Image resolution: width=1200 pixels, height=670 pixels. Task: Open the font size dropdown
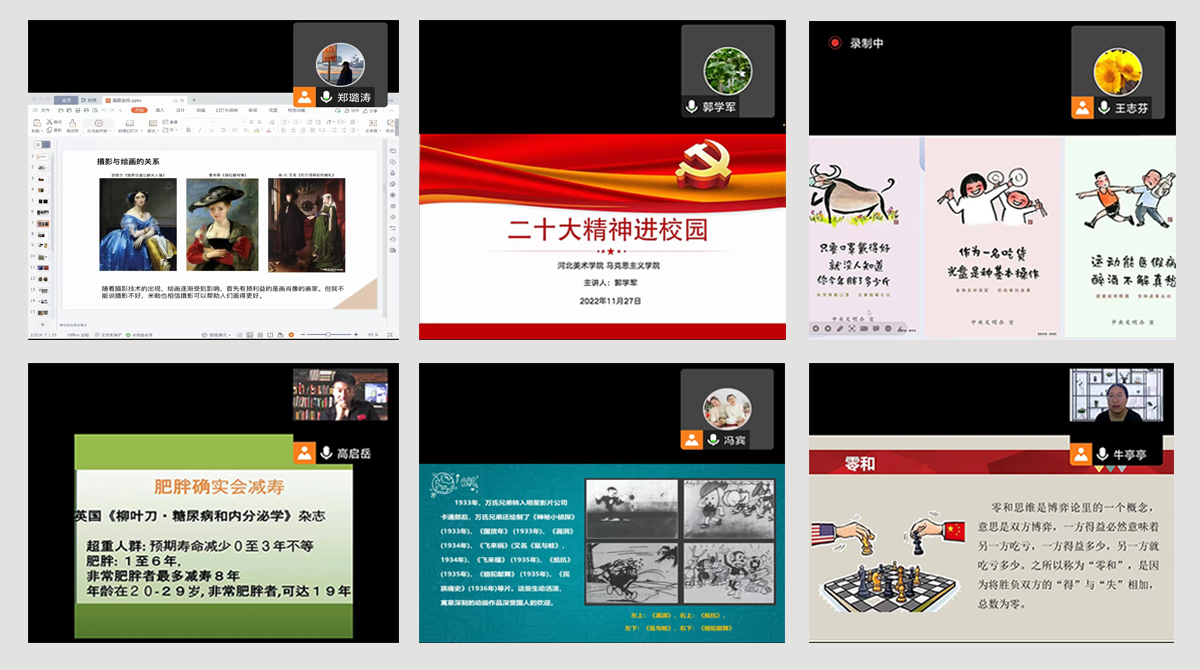pyautogui.click(x=243, y=123)
